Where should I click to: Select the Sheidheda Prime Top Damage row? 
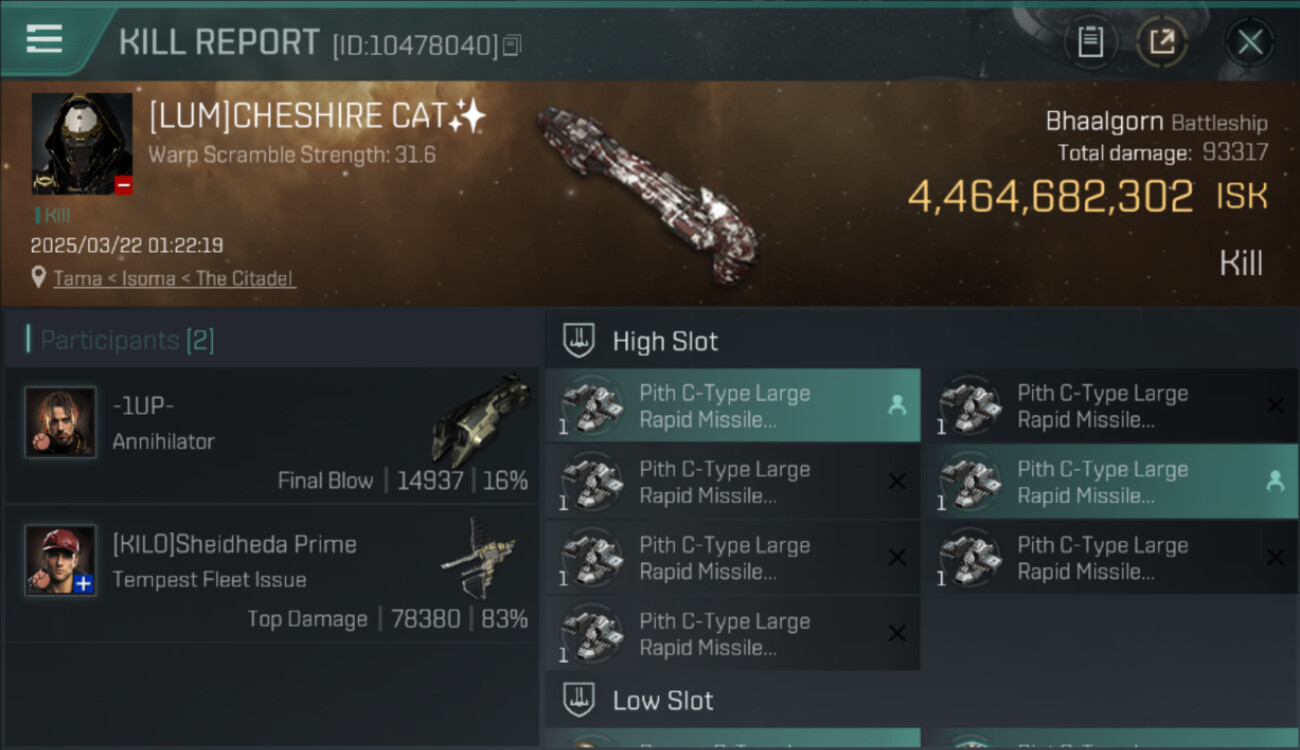272,575
